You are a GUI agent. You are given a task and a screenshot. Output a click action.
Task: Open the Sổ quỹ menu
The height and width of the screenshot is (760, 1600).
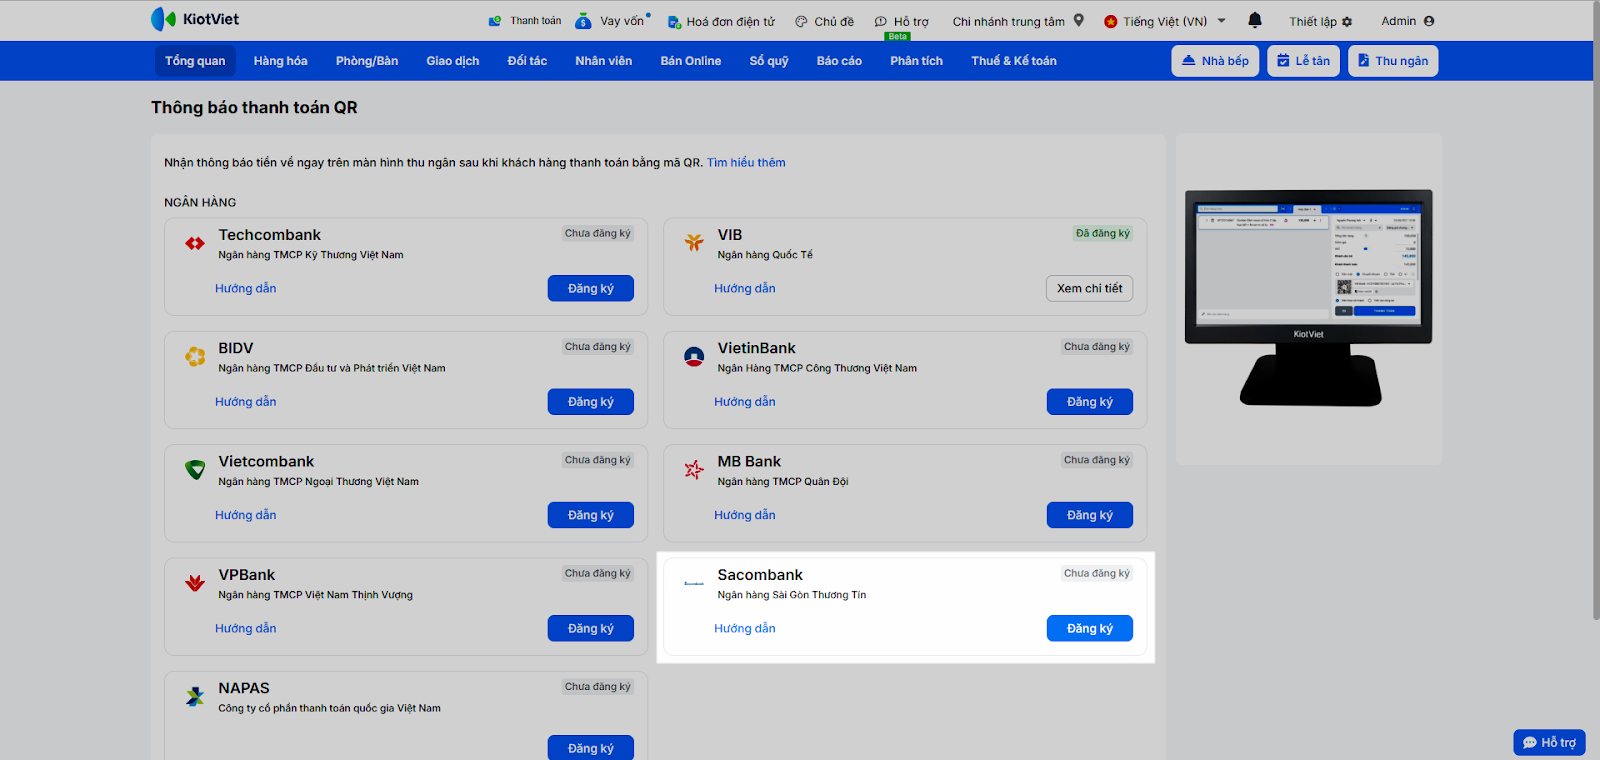click(769, 61)
